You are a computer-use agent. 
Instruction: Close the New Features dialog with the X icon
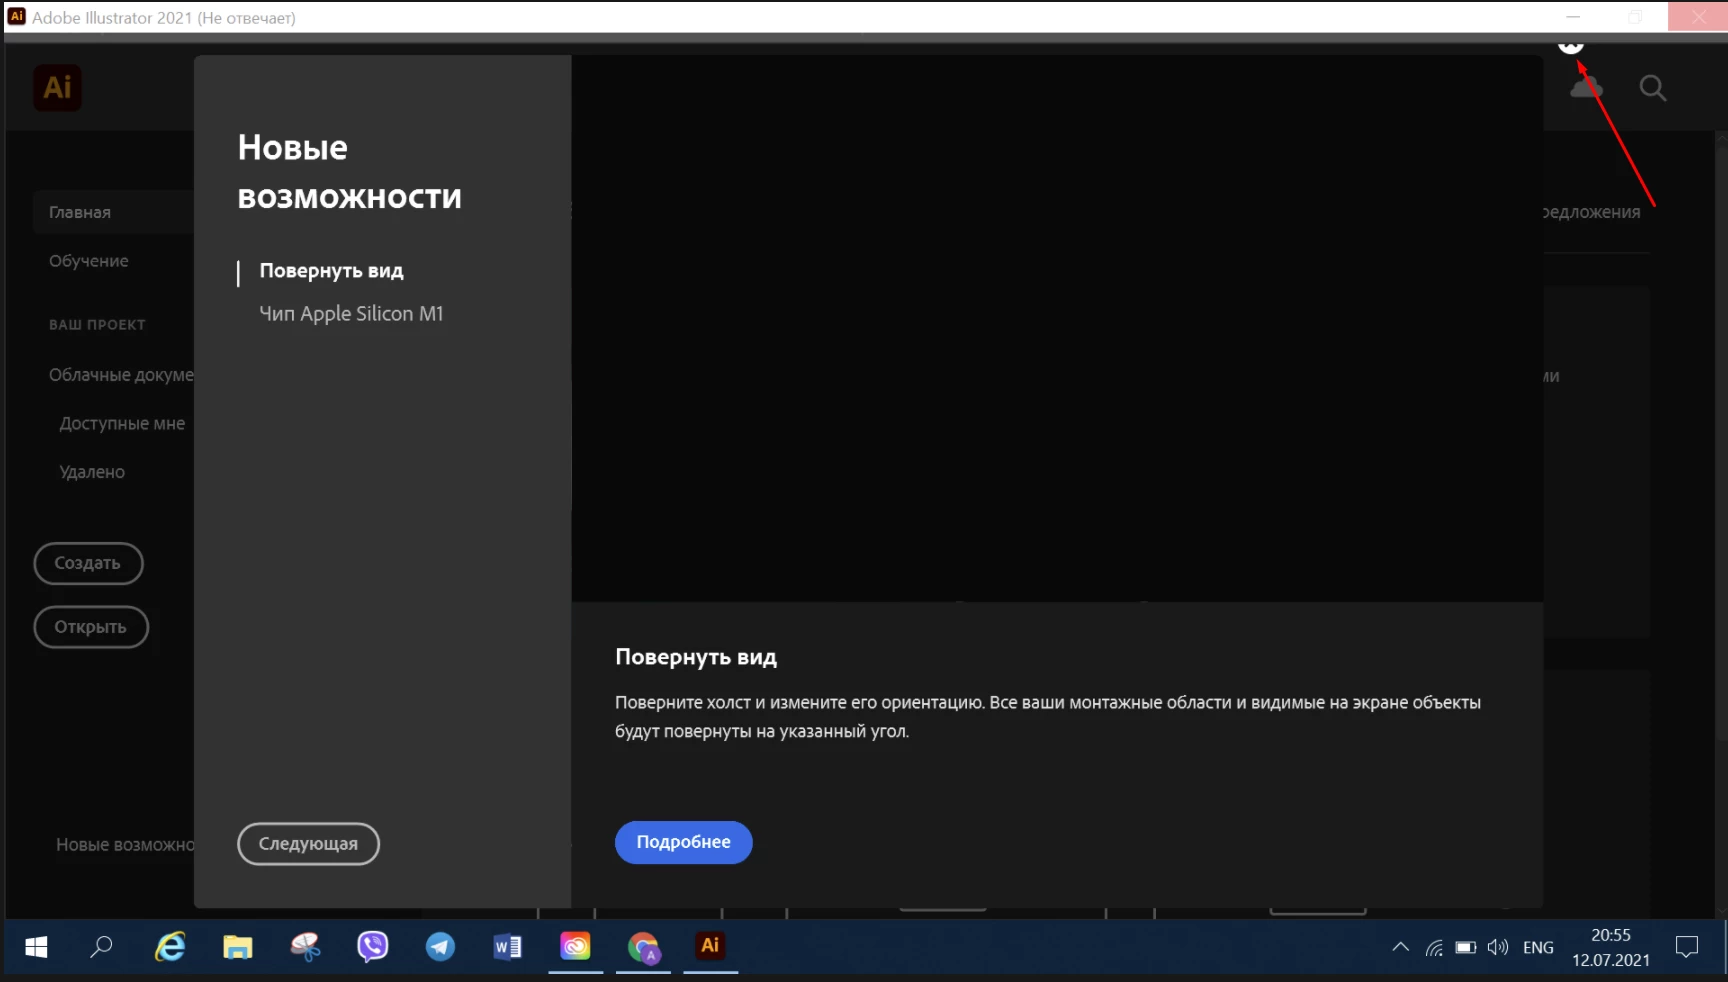(x=1571, y=45)
